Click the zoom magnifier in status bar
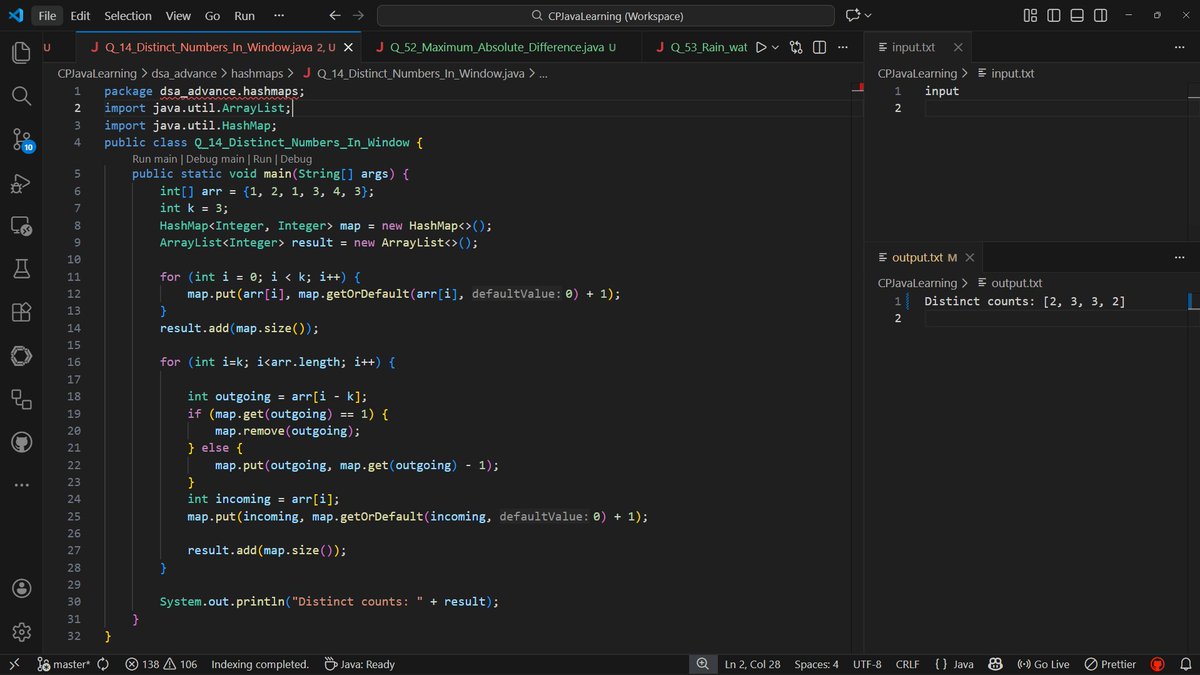This screenshot has height=675, width=1200. tap(703, 664)
